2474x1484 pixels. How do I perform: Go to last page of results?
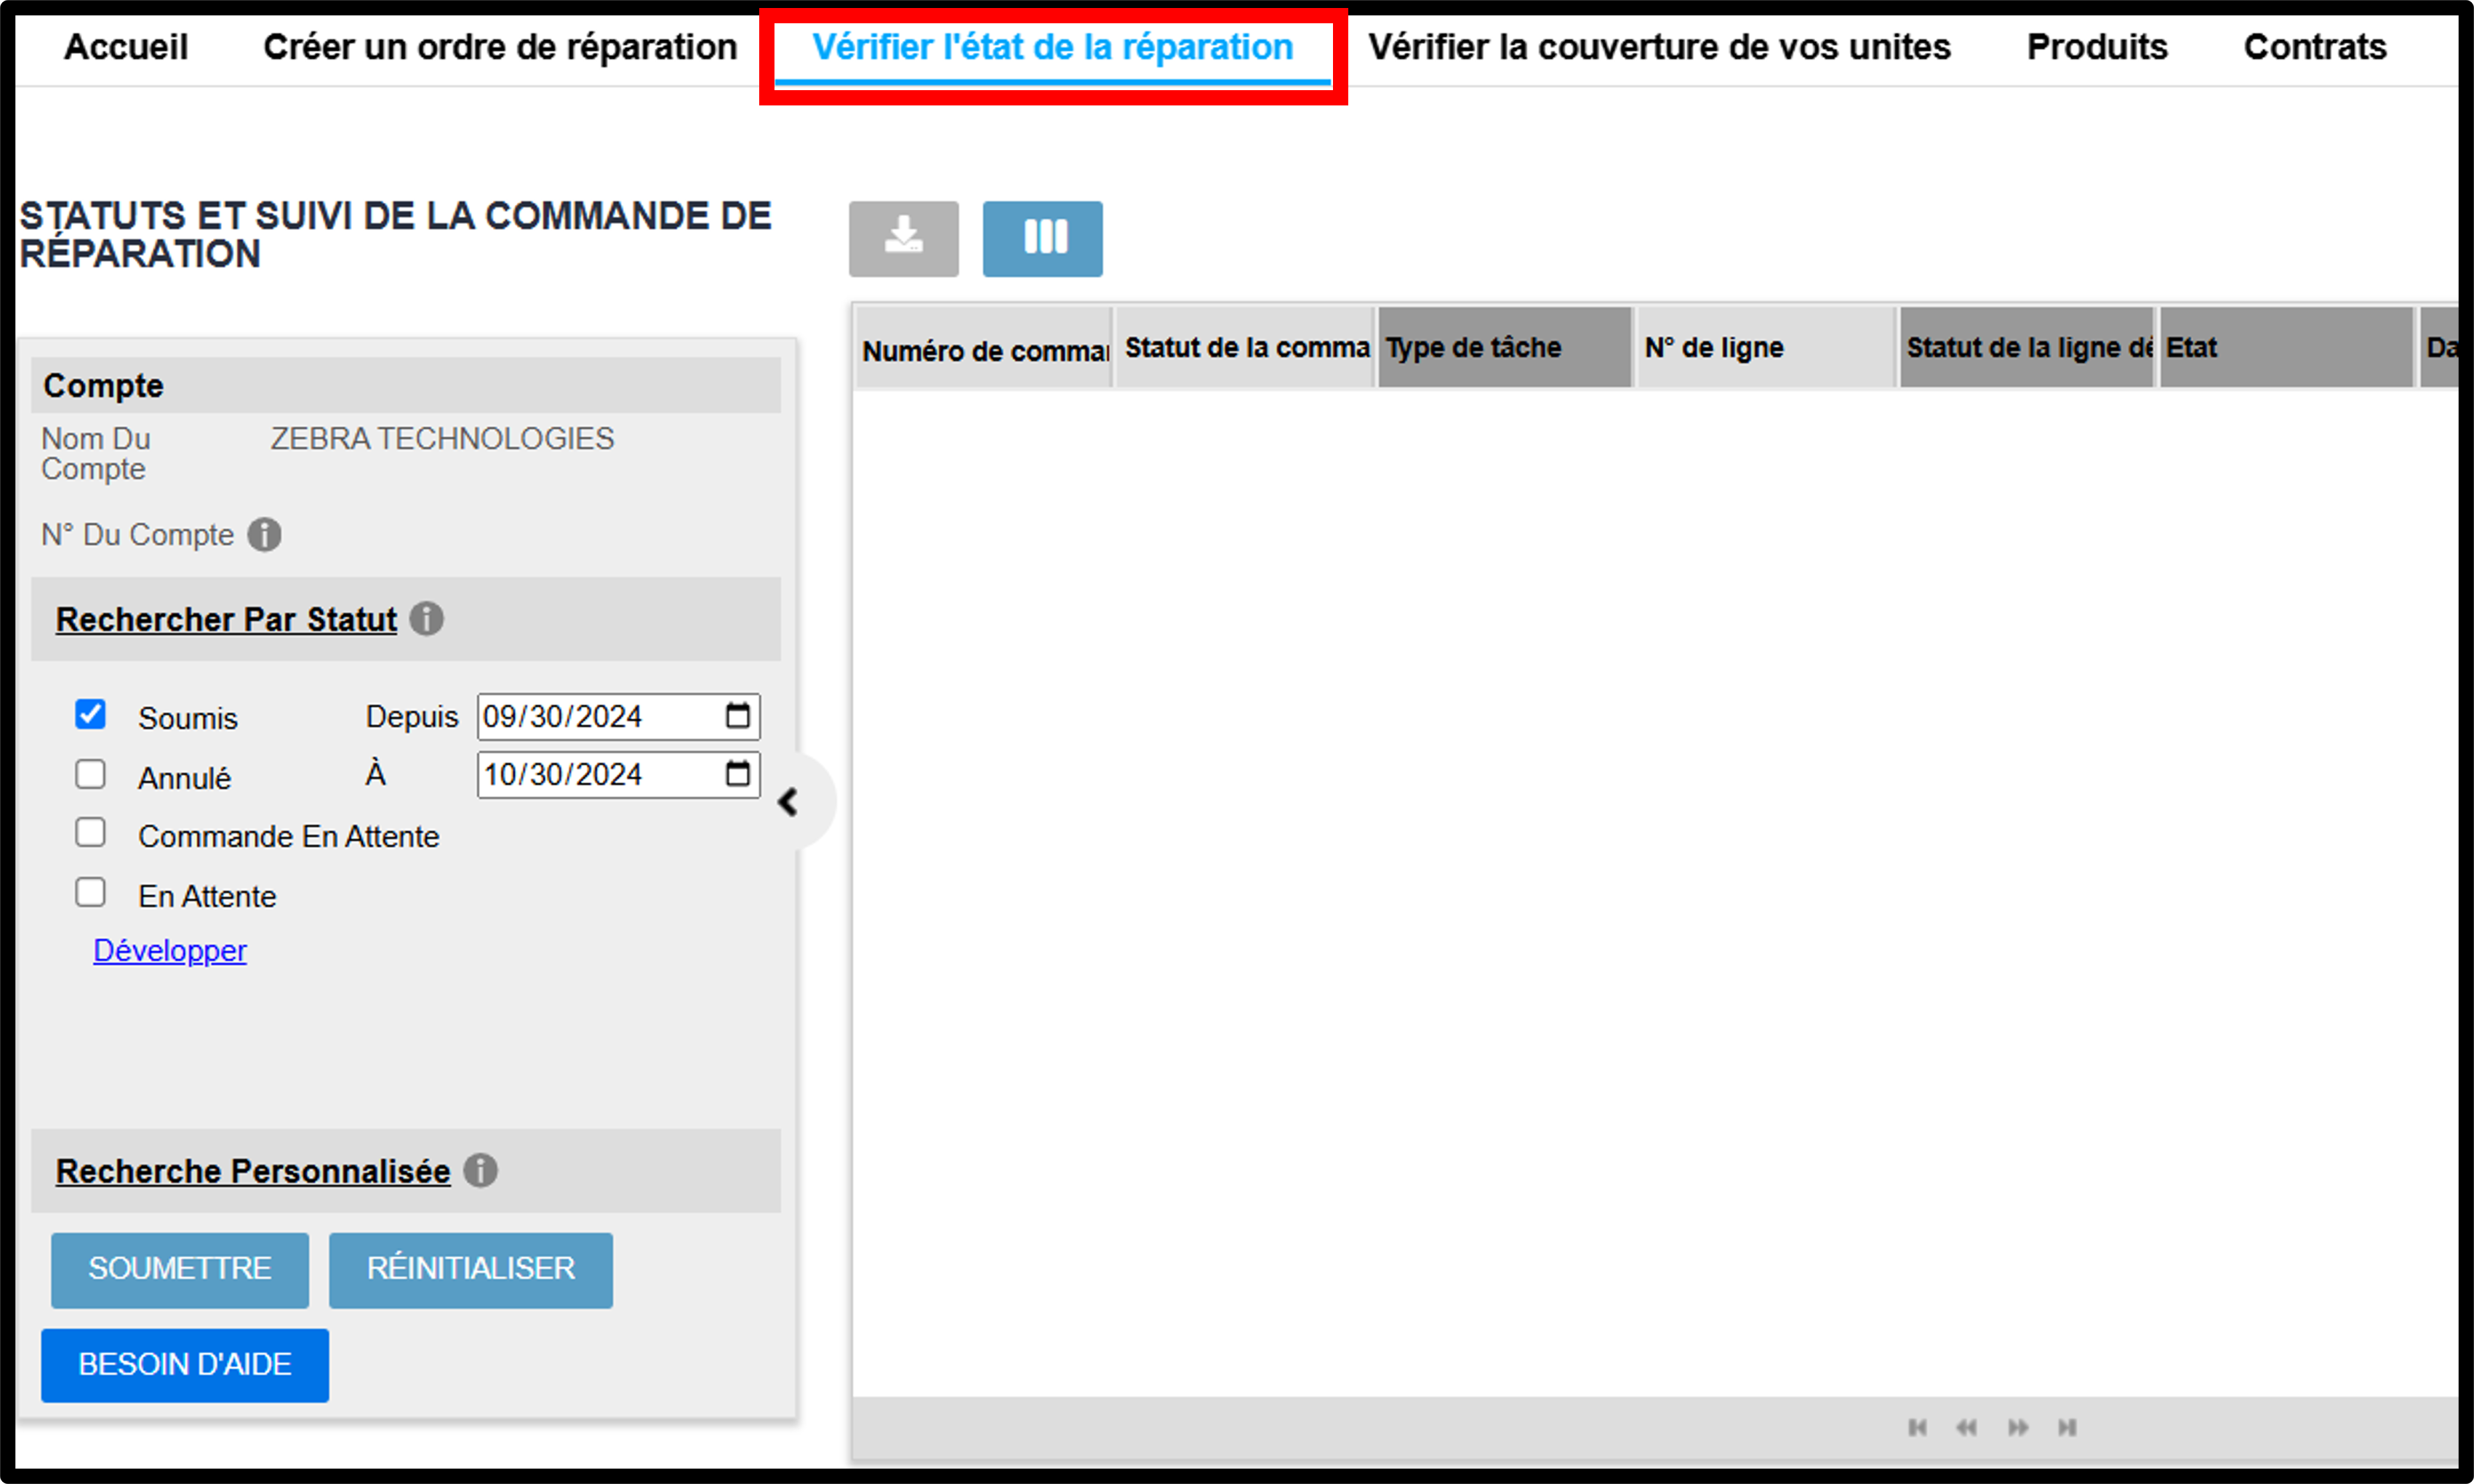click(2067, 1427)
